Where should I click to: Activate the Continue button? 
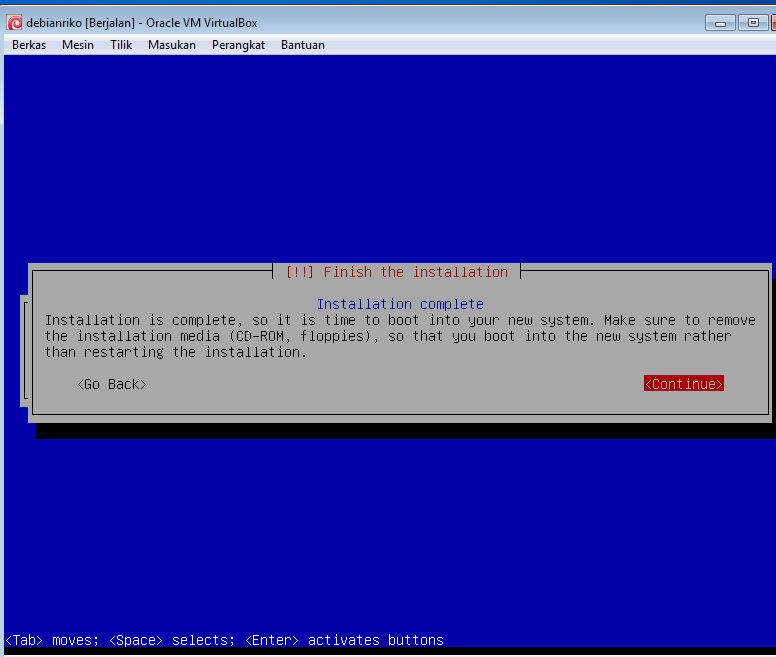coord(684,384)
